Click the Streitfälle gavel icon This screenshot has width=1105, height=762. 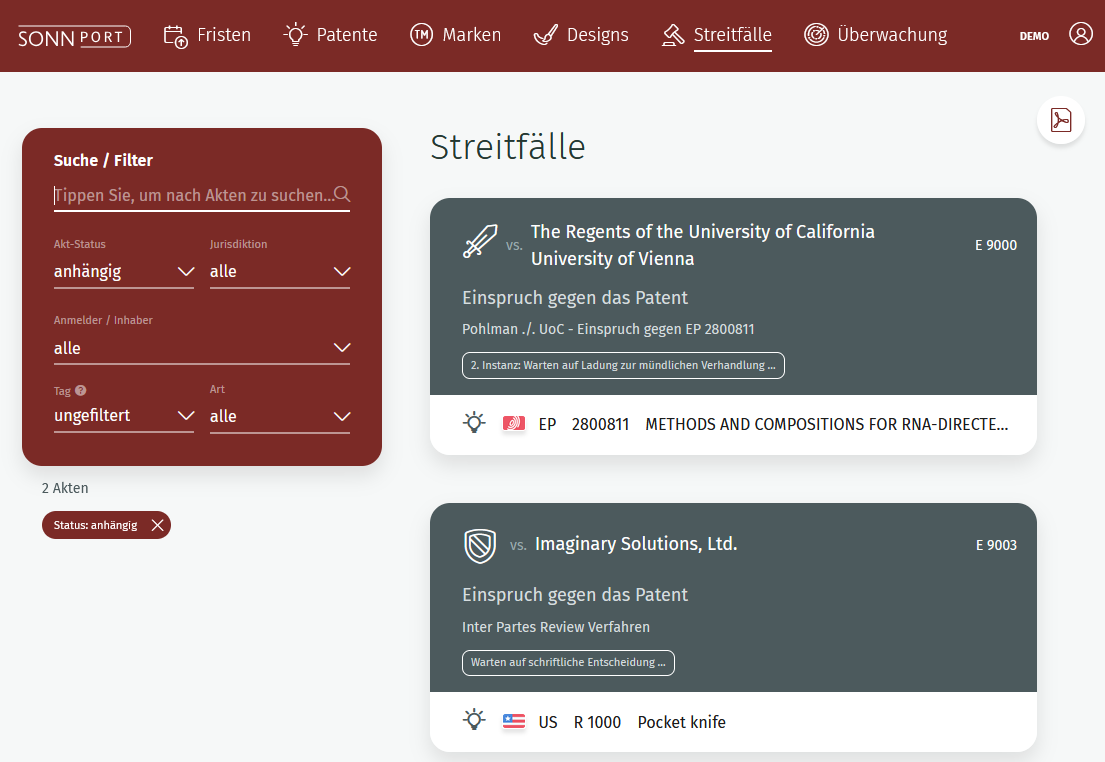673,35
